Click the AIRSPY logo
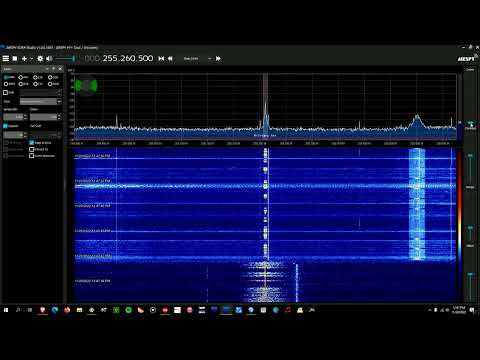The image size is (480, 360). [466, 59]
